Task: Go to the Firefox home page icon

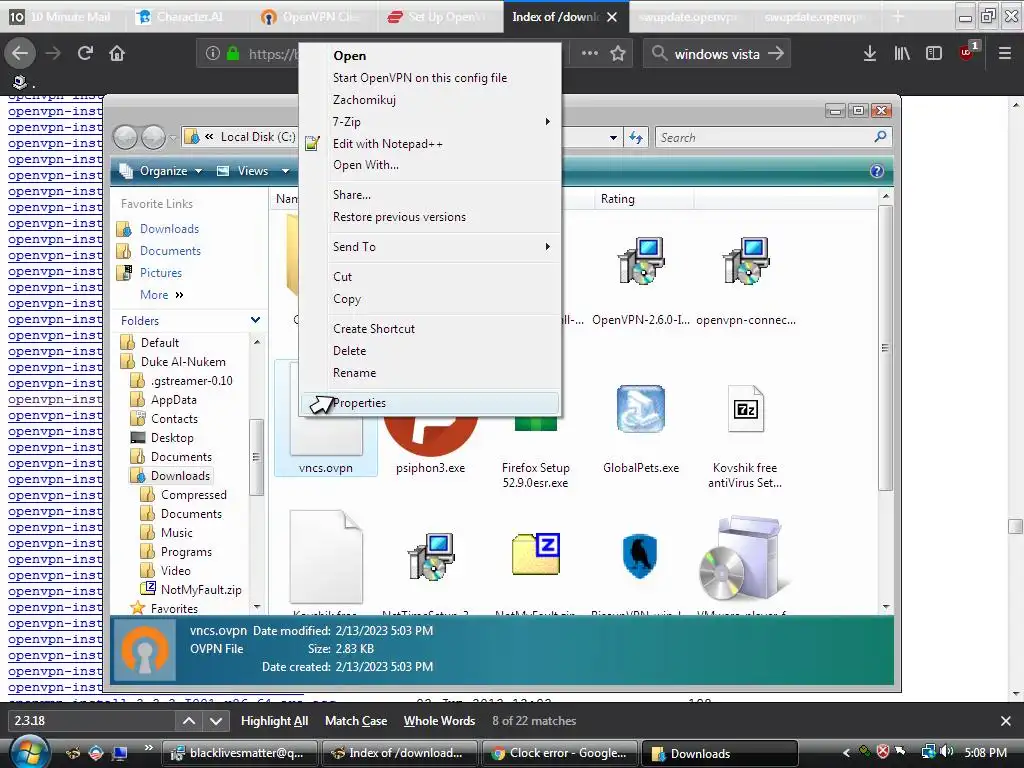Action: (x=117, y=54)
